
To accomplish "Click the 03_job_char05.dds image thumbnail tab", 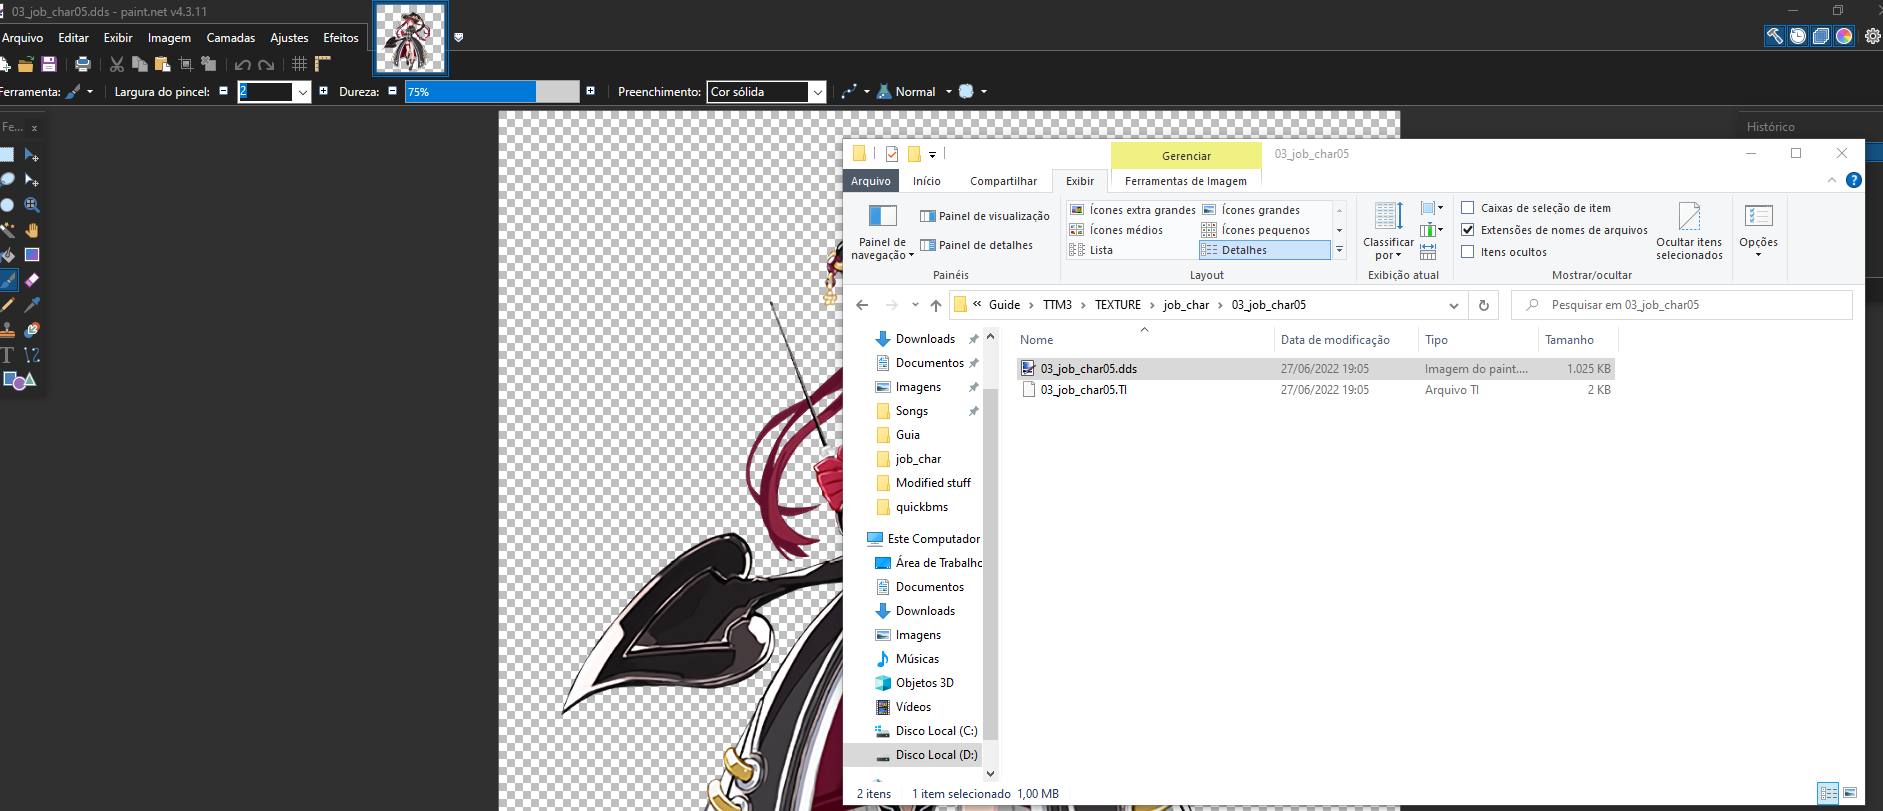I will 411,39.
